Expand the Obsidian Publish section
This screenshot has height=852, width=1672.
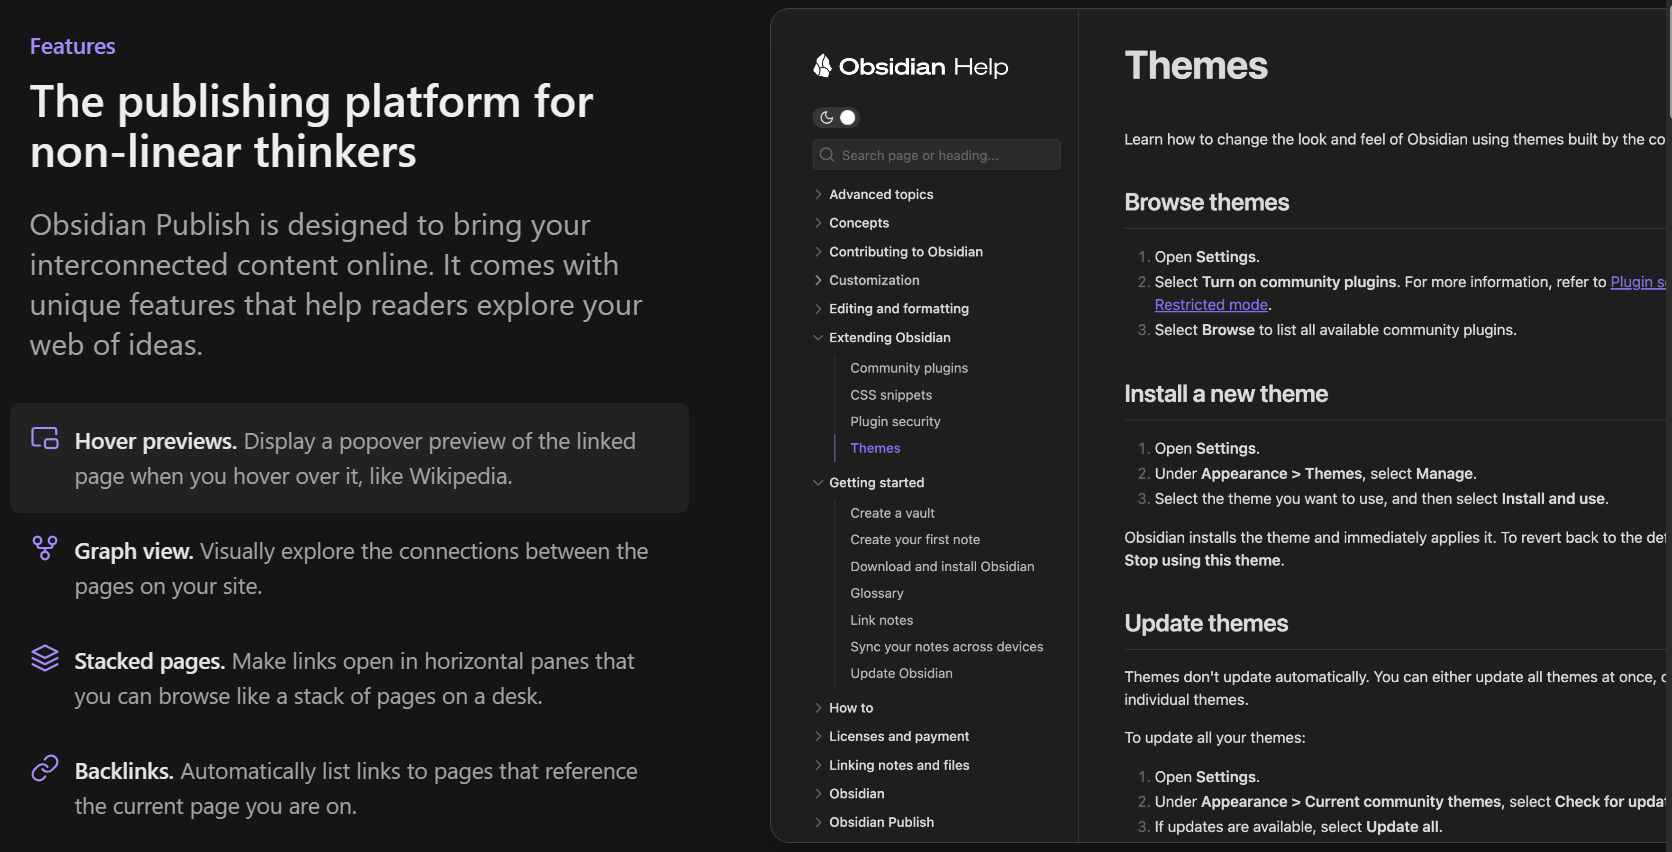881,823
